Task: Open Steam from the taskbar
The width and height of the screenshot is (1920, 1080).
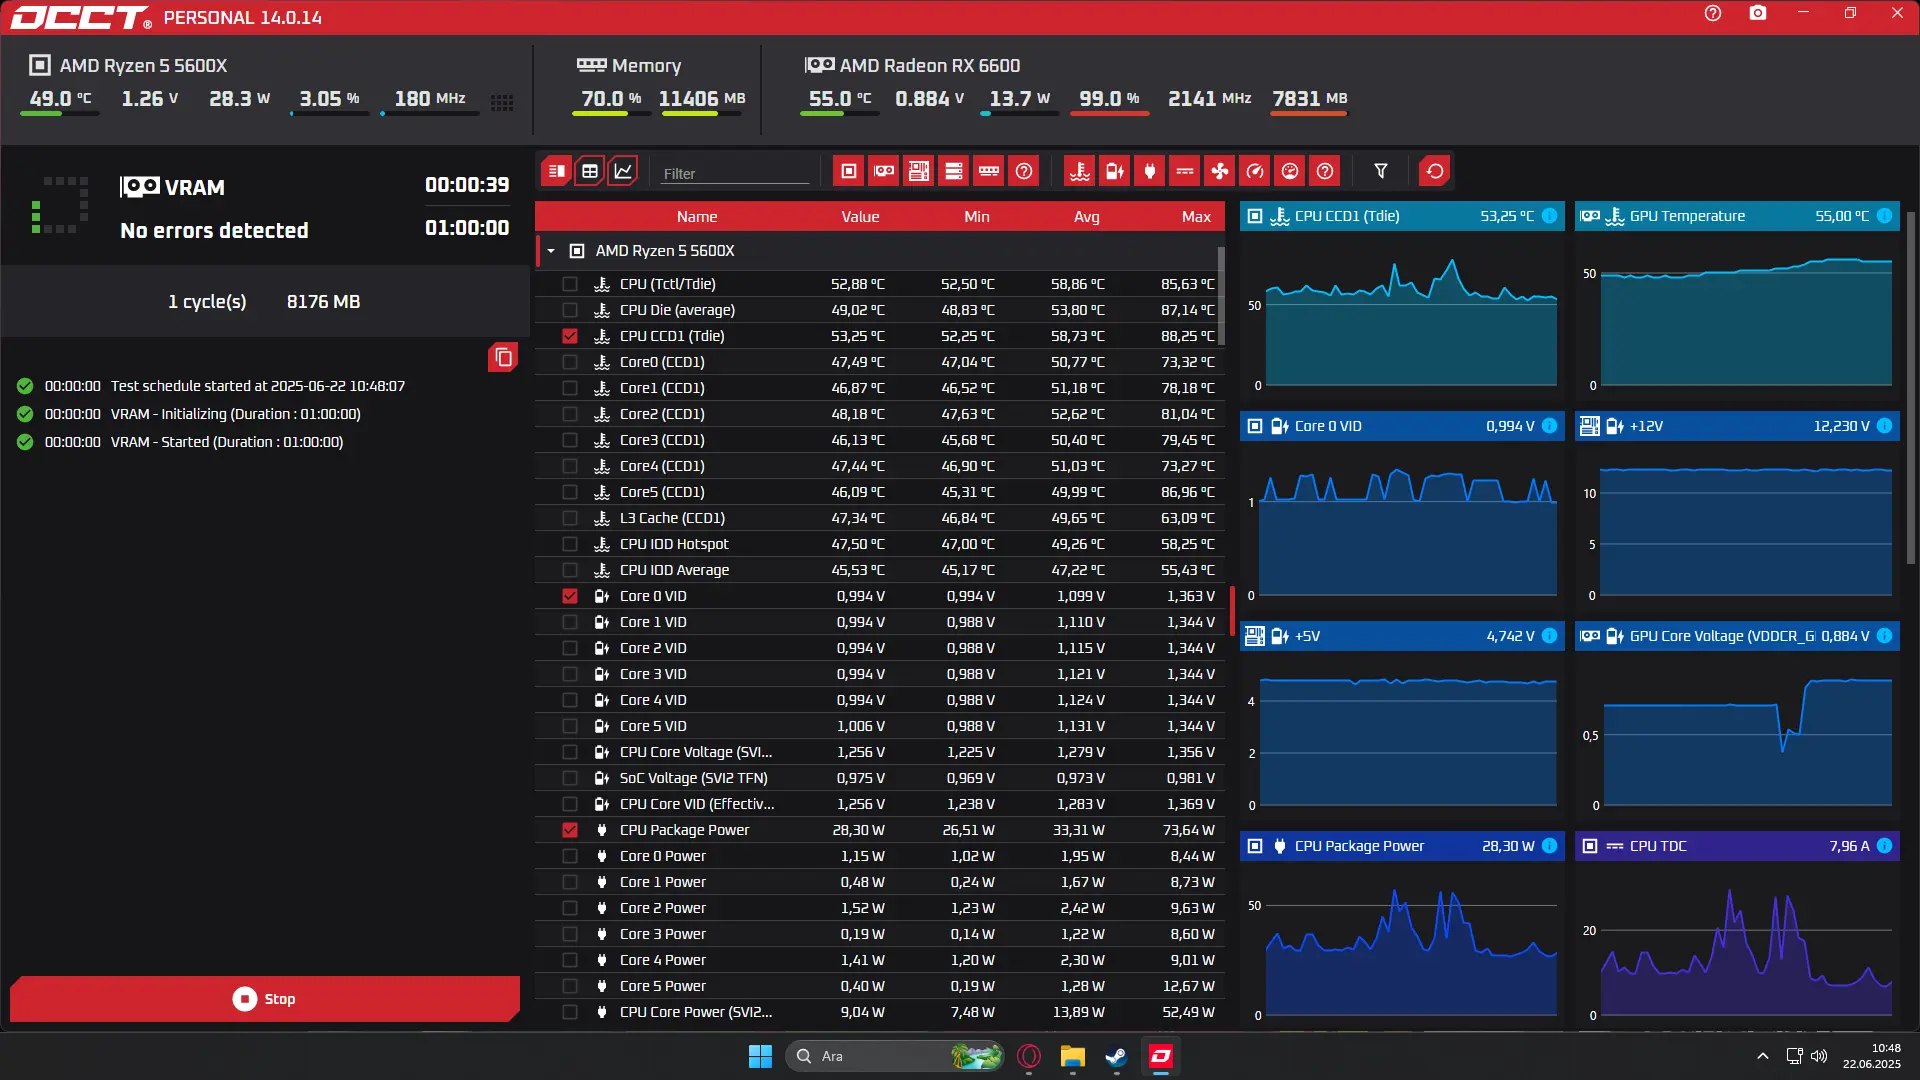Action: [1116, 1056]
